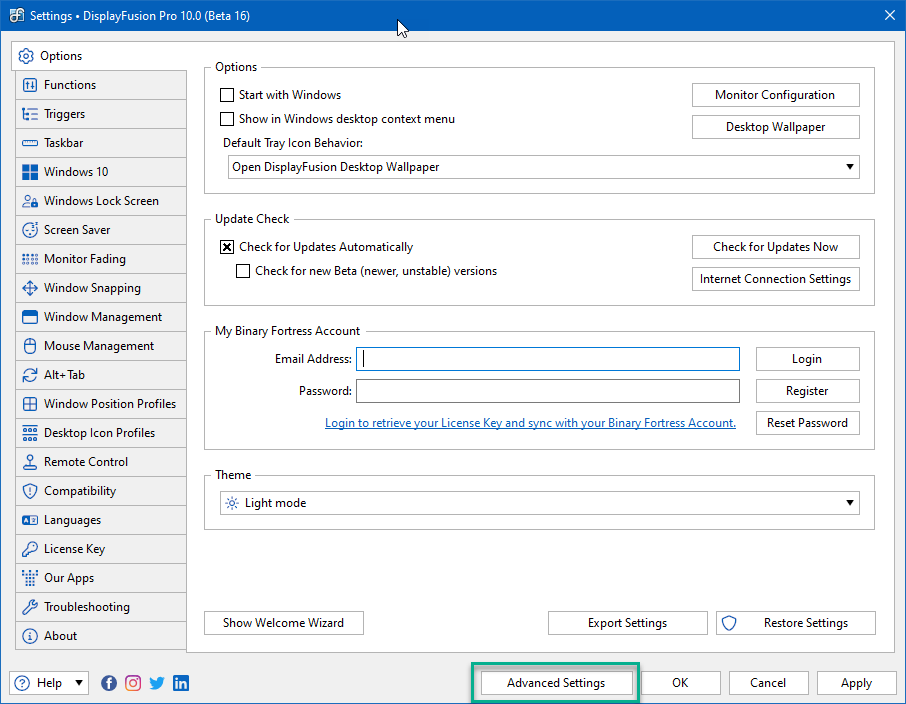Click Show Welcome Wizard button
The width and height of the screenshot is (906, 704).
click(284, 623)
